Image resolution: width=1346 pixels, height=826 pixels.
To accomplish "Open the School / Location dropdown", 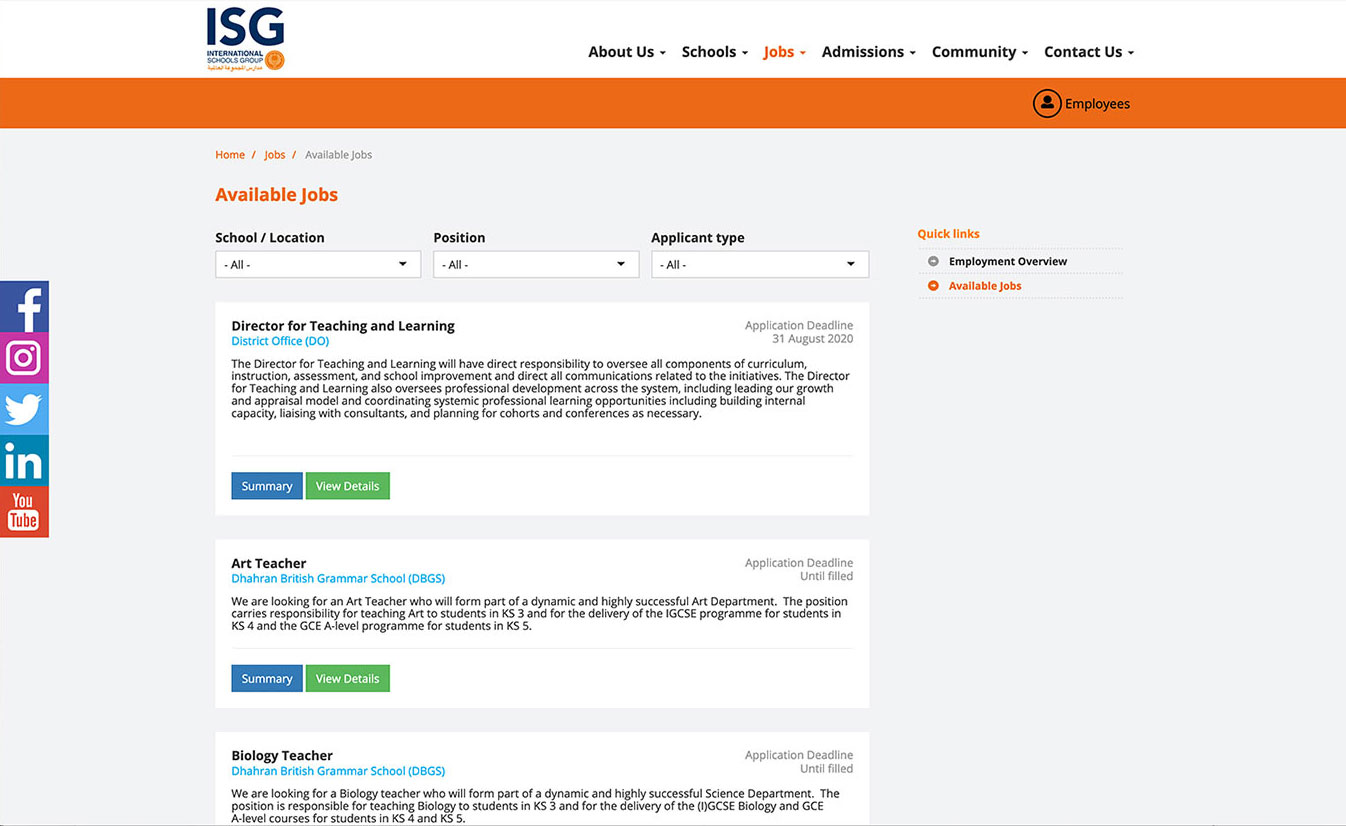I will tap(317, 264).
